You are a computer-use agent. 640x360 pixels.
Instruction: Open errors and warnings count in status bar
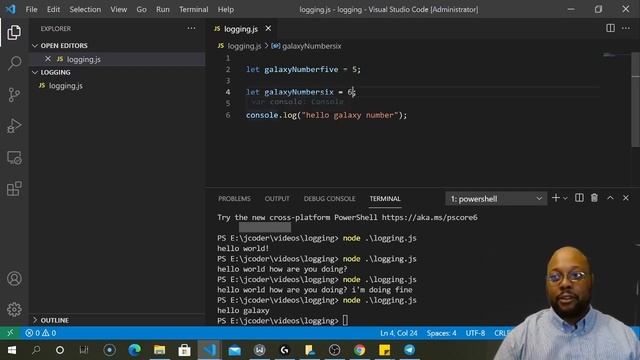[41, 333]
